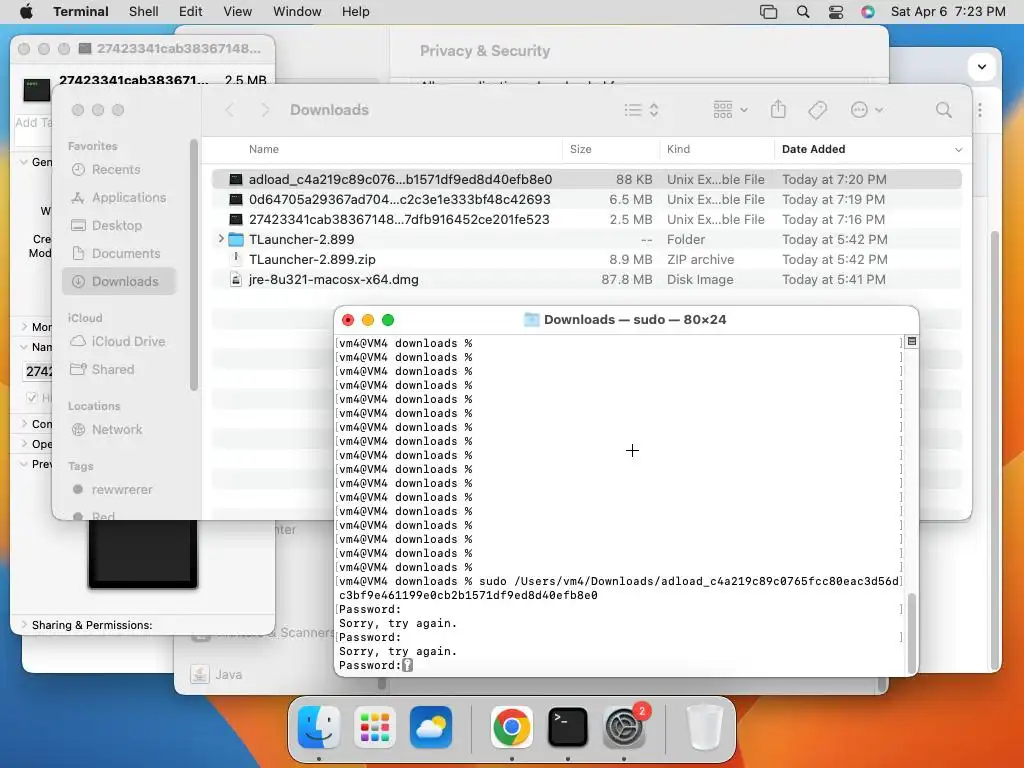Sort files by Size column
Viewport: 1024px width, 768px height.
tap(581, 149)
